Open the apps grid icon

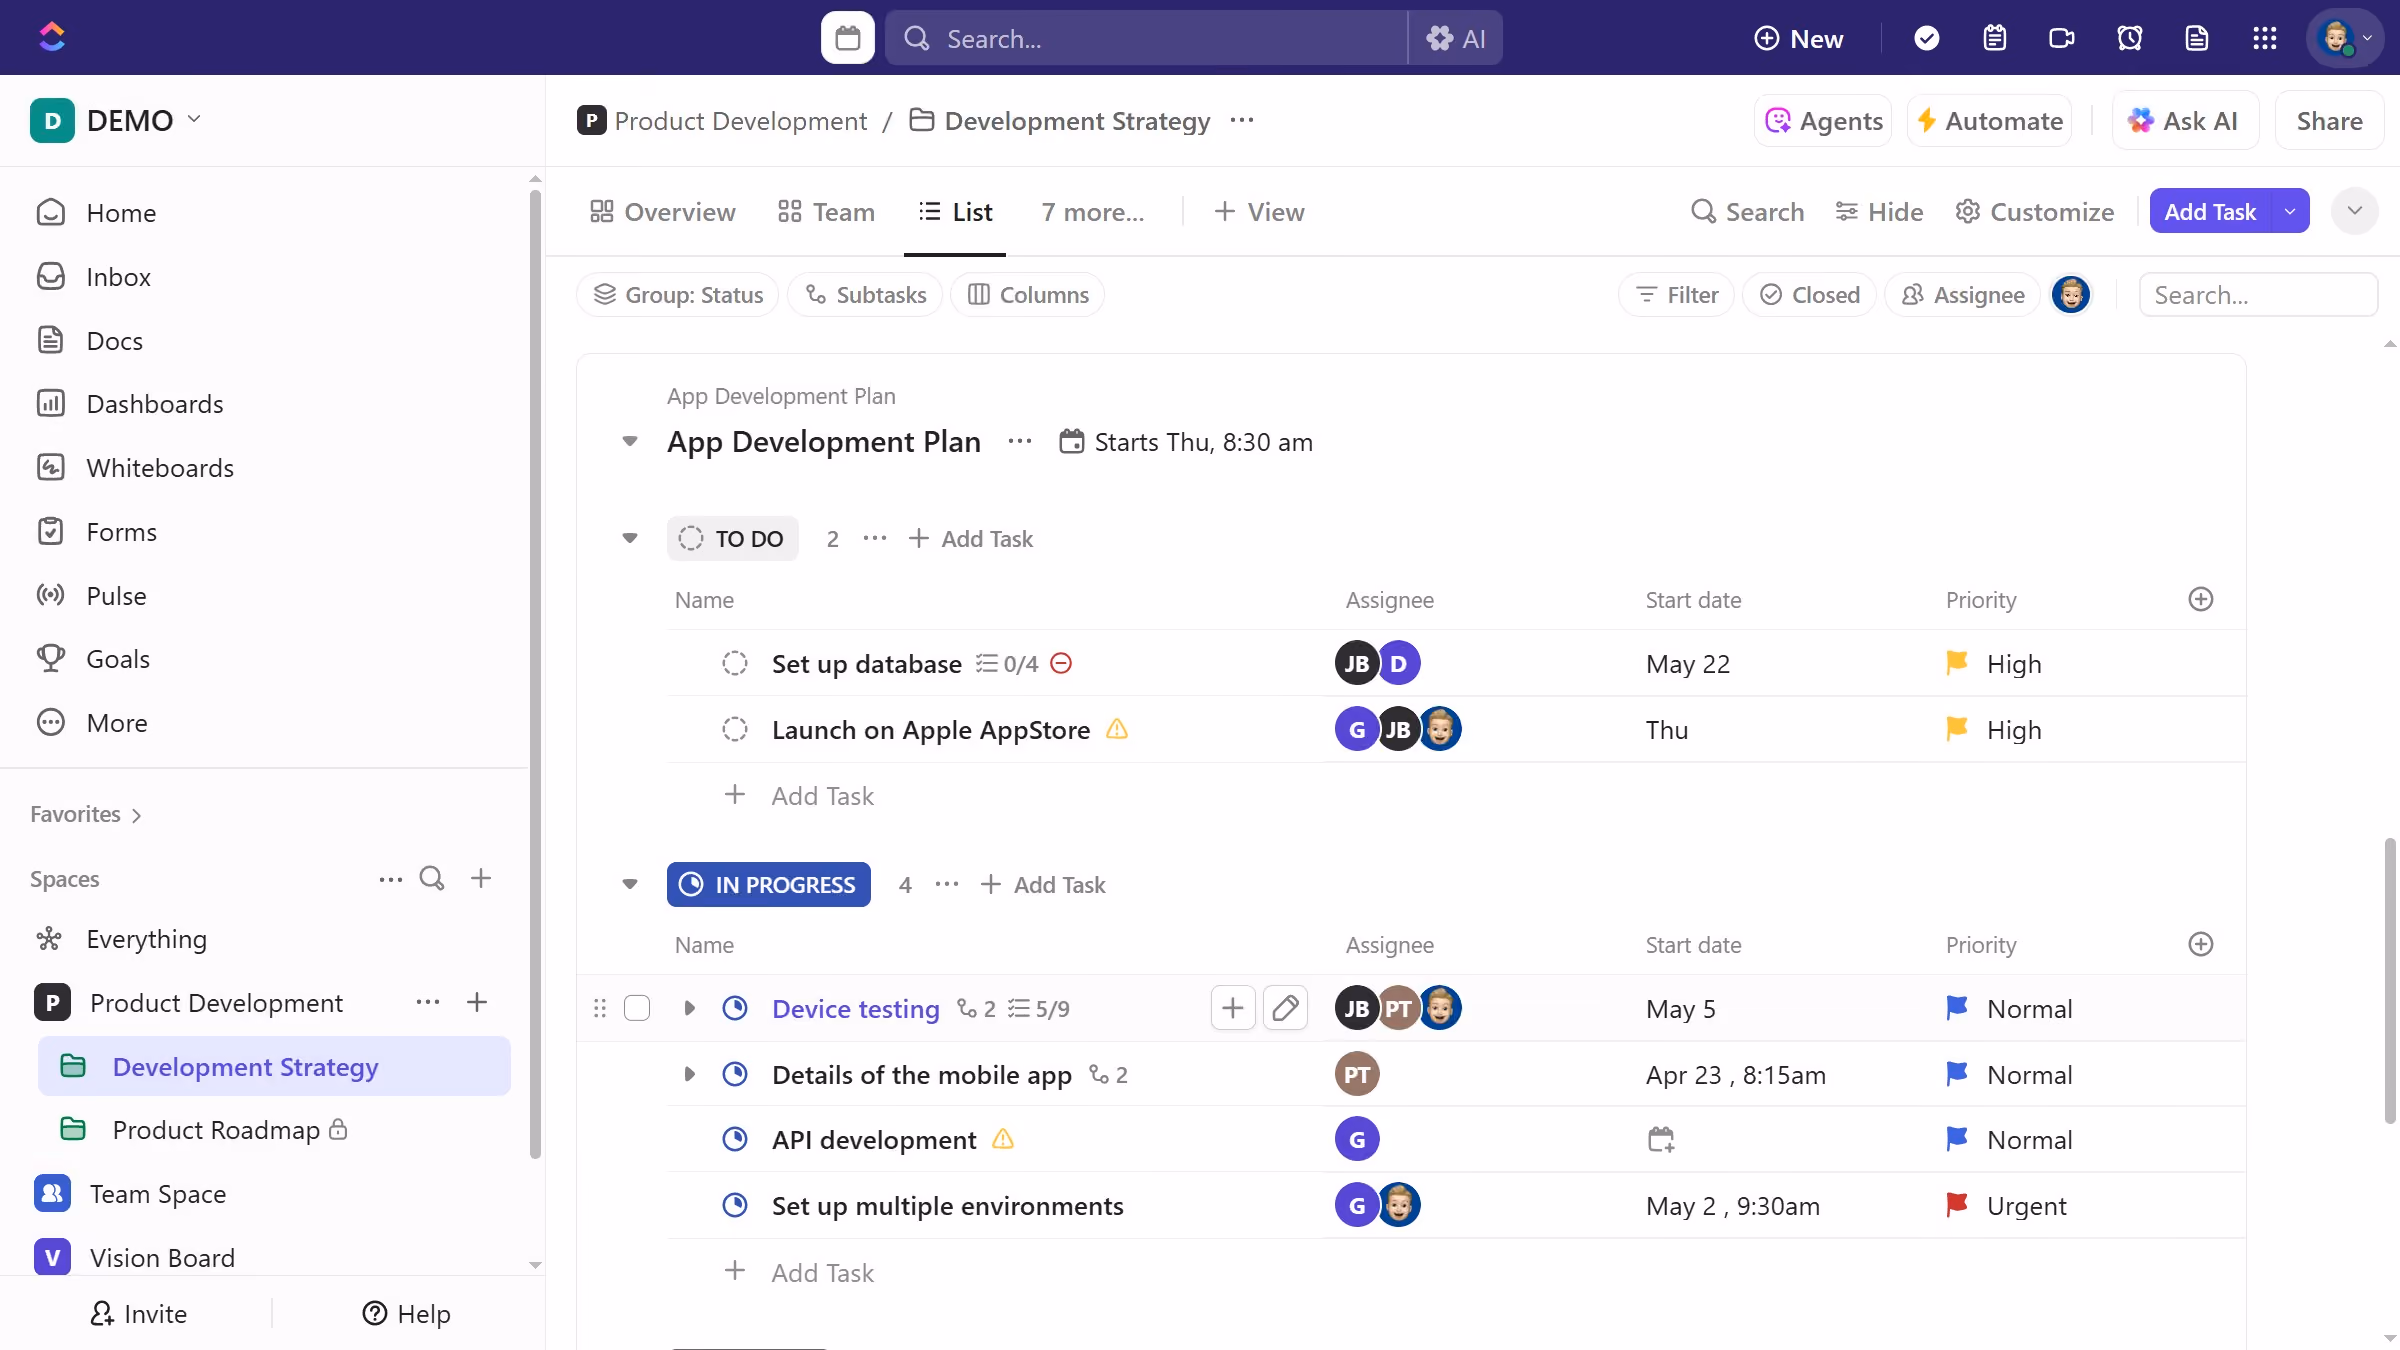point(2265,38)
